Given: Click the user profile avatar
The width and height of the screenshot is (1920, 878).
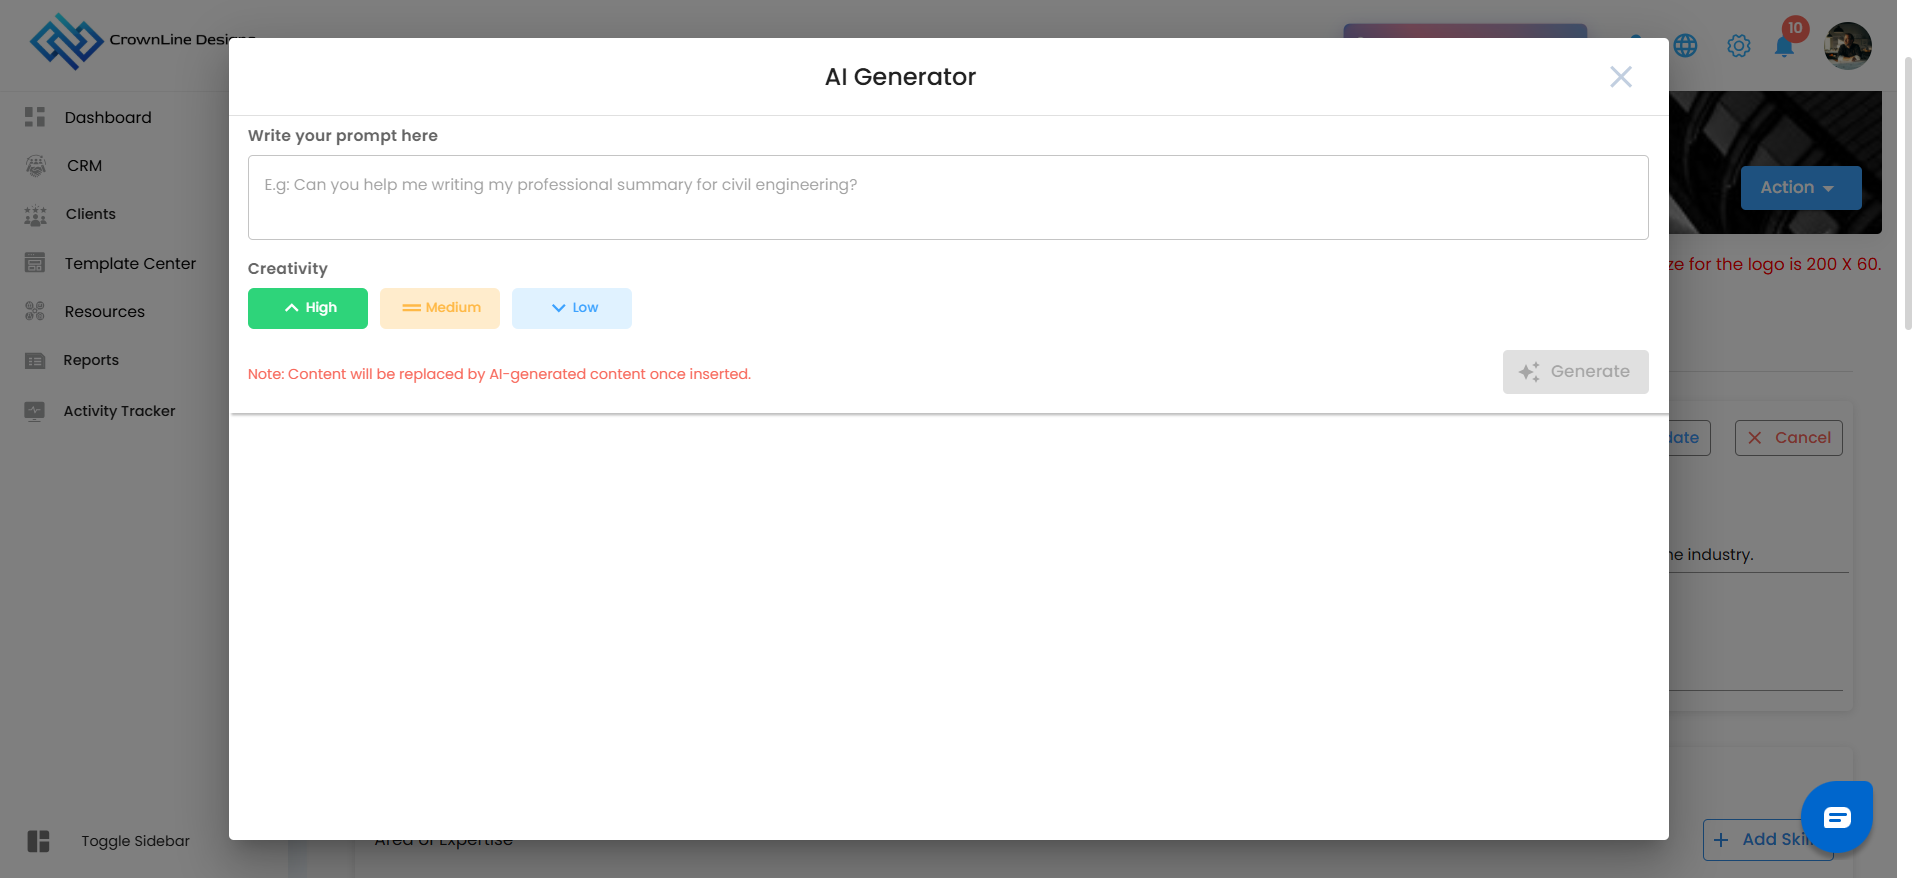Looking at the screenshot, I should point(1847,46).
